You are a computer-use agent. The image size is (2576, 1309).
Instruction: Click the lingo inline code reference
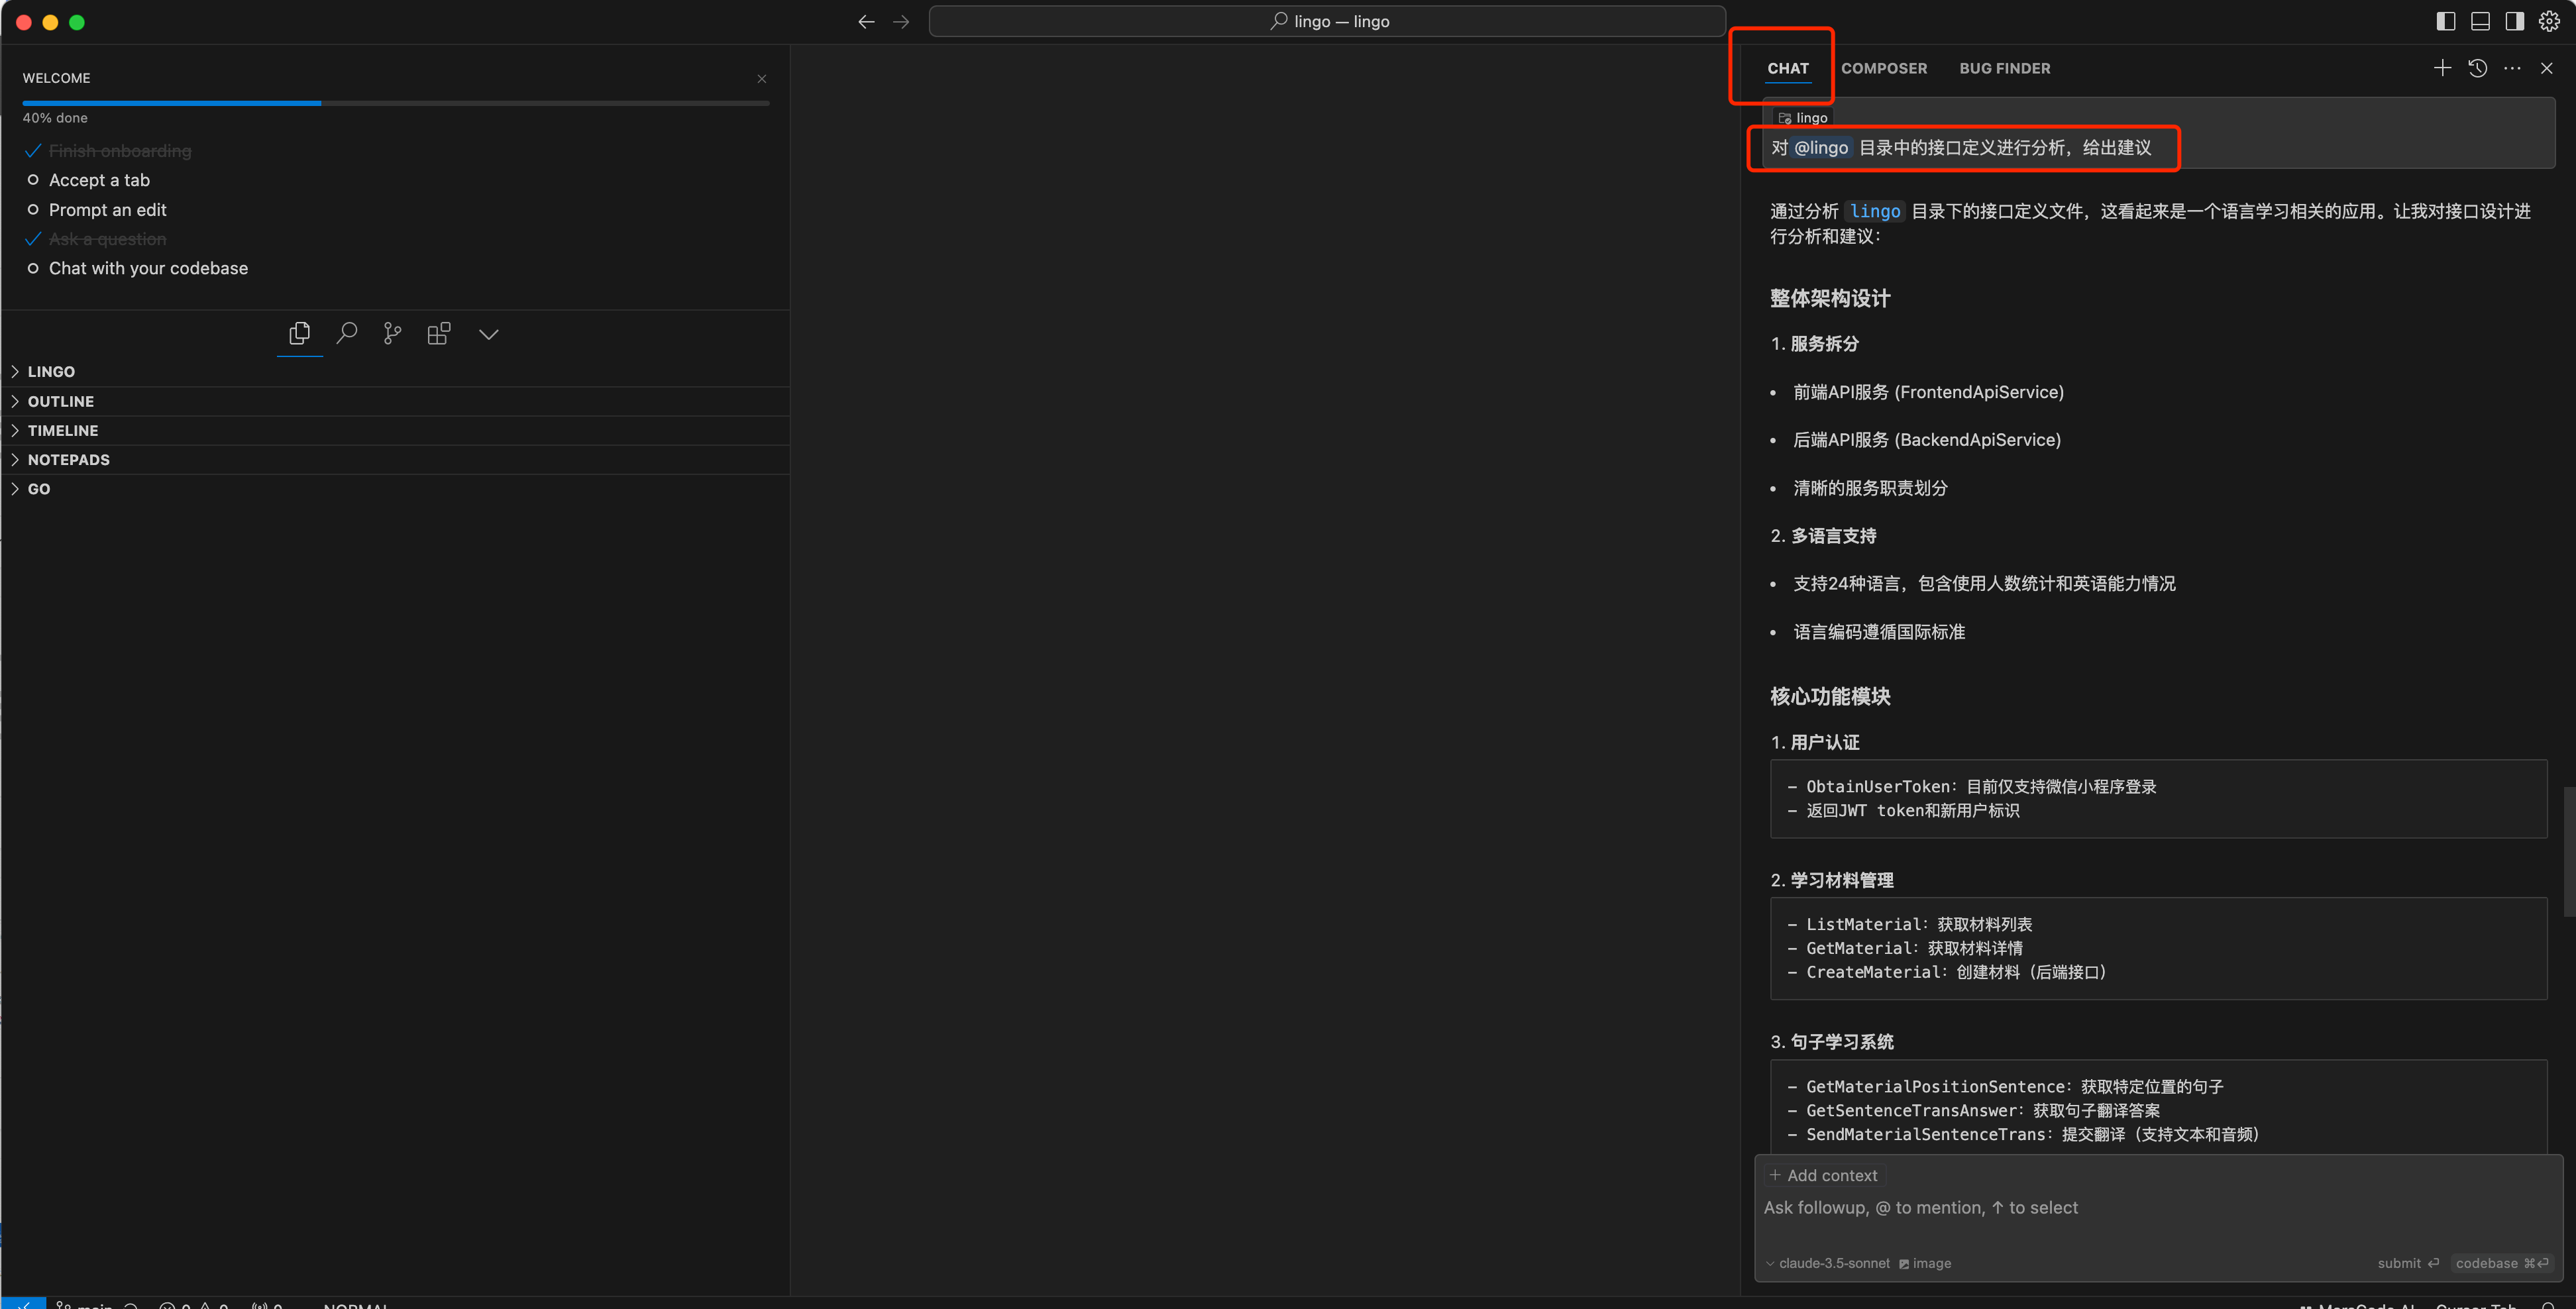tap(1875, 211)
